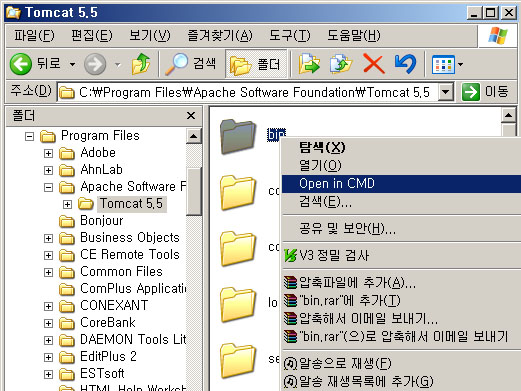Click the green 이동 Go button
The image size is (521, 391).
[485, 92]
